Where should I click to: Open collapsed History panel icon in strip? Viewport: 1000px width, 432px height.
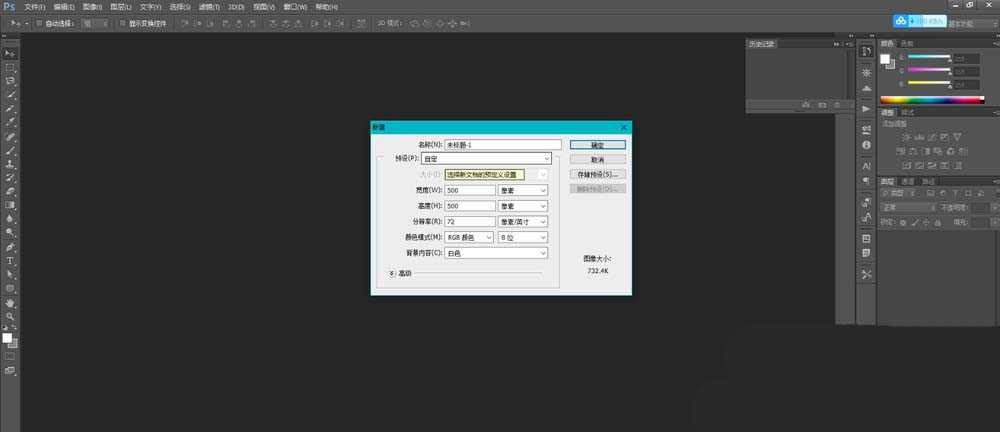pyautogui.click(x=866, y=51)
